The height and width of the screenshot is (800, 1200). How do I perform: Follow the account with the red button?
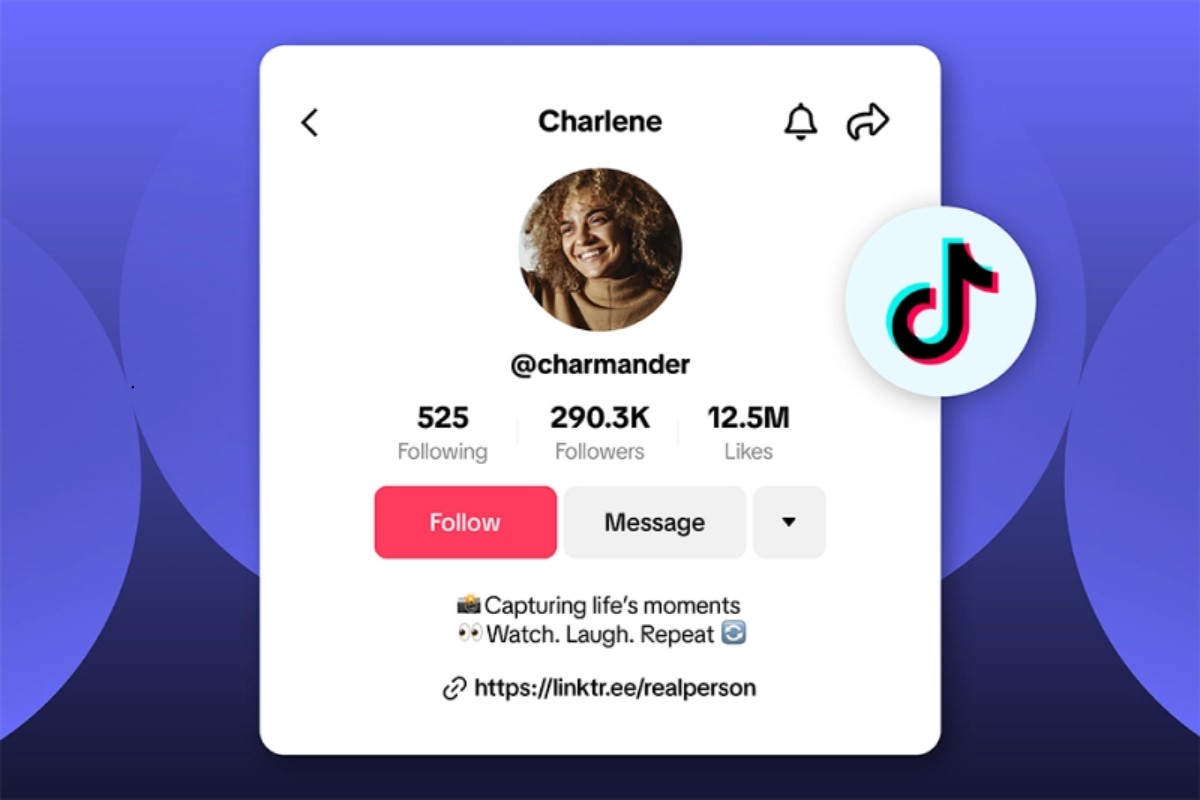[x=465, y=522]
